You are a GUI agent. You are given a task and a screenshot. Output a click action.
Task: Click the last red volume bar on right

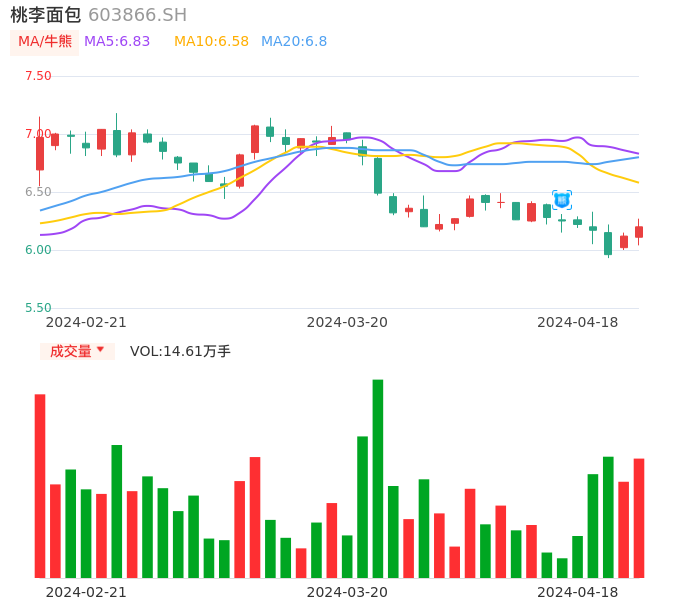point(639,518)
